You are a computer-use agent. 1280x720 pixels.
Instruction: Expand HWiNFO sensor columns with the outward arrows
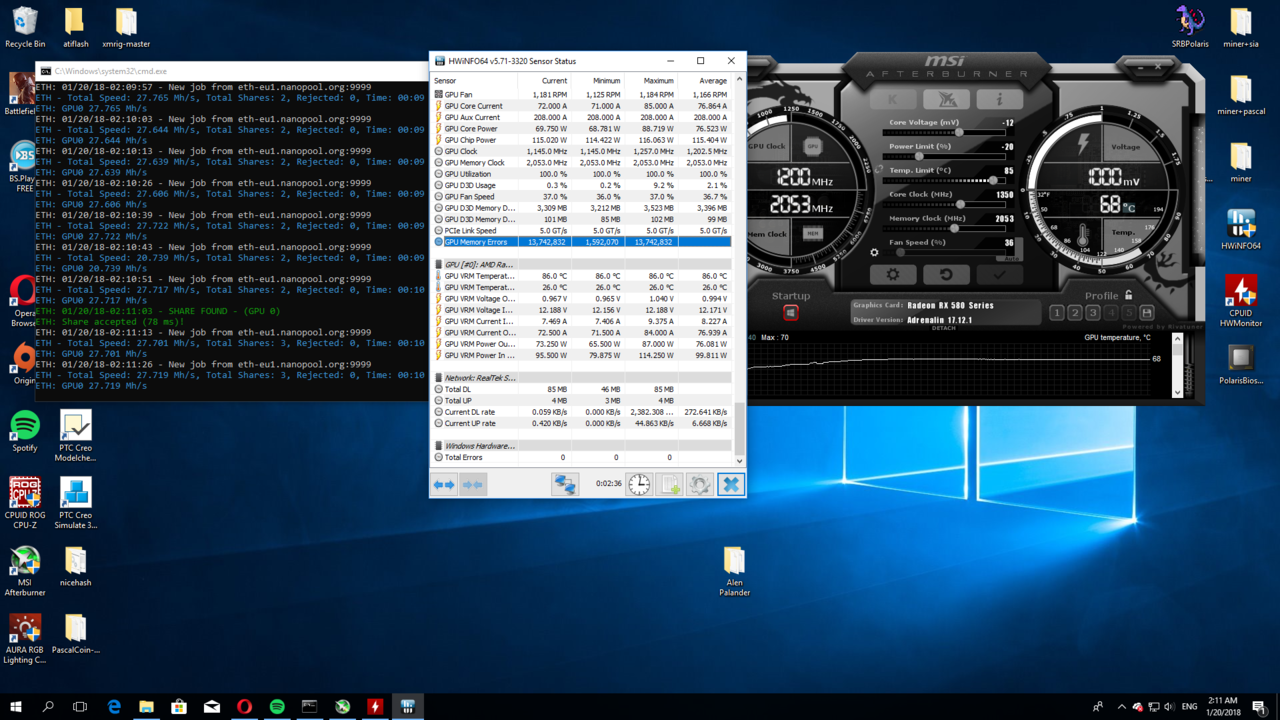tap(443, 484)
